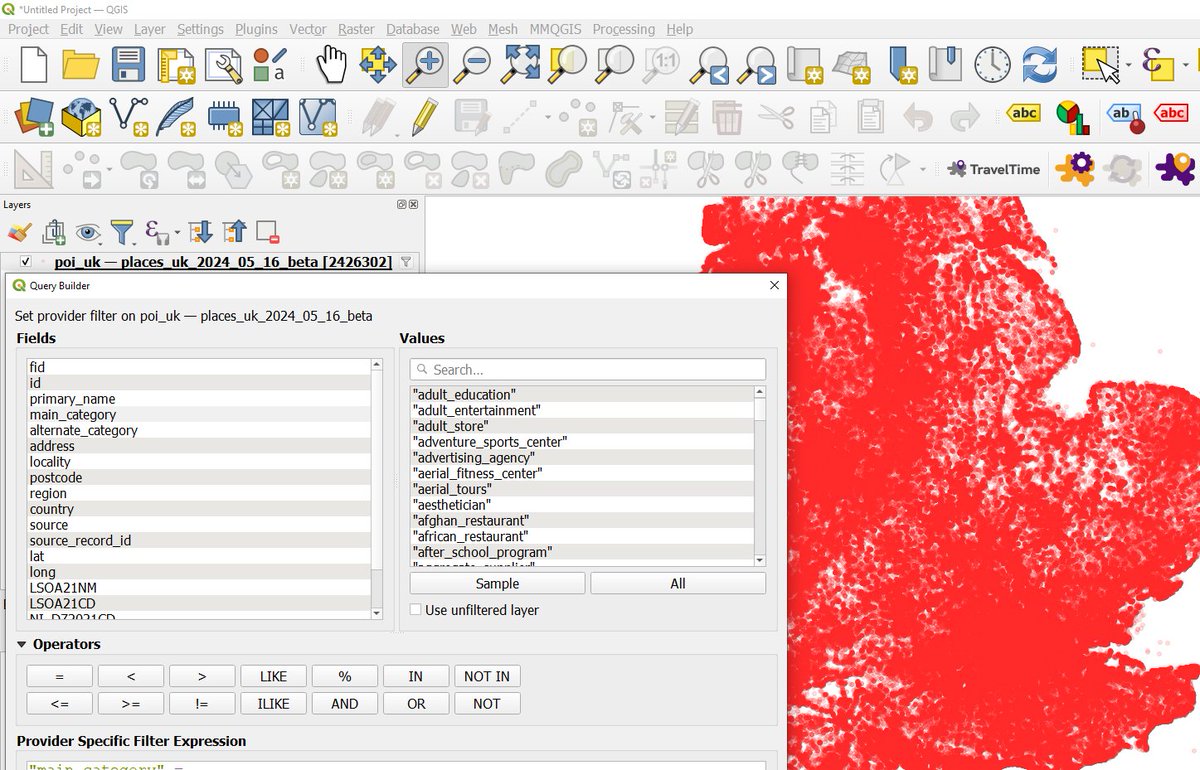1200x770 pixels.
Task: Click the All values button
Action: pyautogui.click(x=678, y=583)
